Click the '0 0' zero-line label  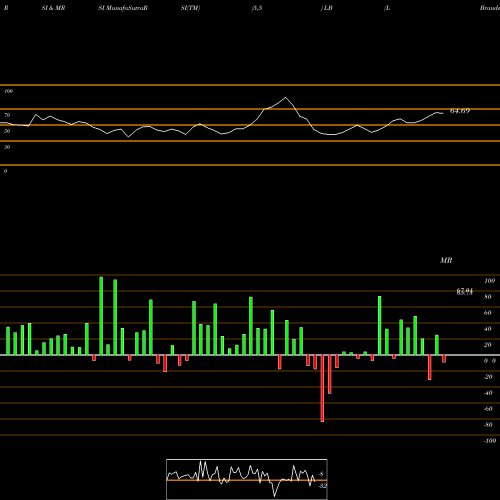490,361
